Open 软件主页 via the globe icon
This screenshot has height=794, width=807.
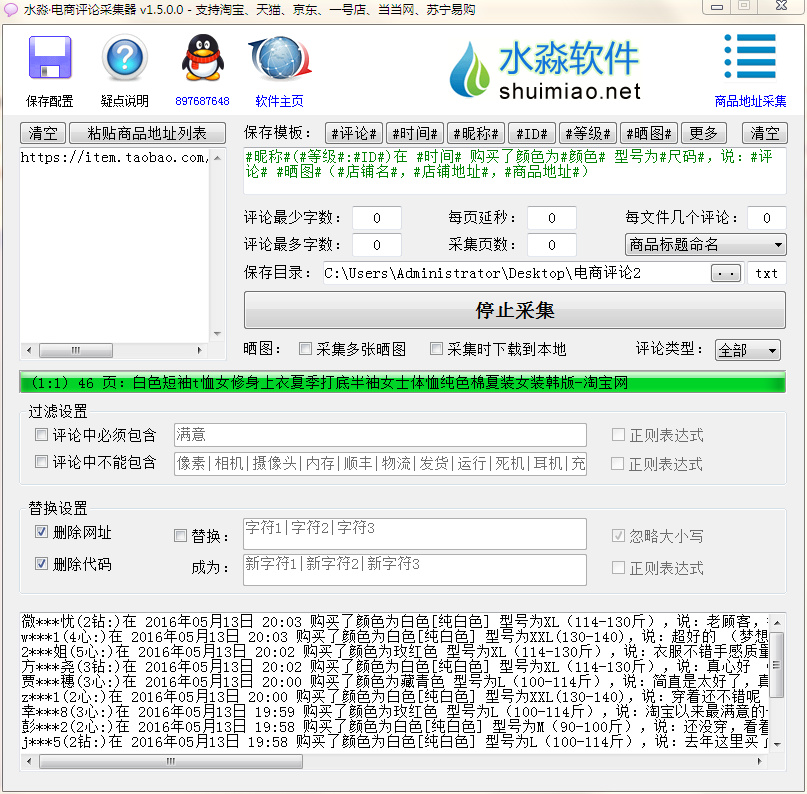coord(278,58)
